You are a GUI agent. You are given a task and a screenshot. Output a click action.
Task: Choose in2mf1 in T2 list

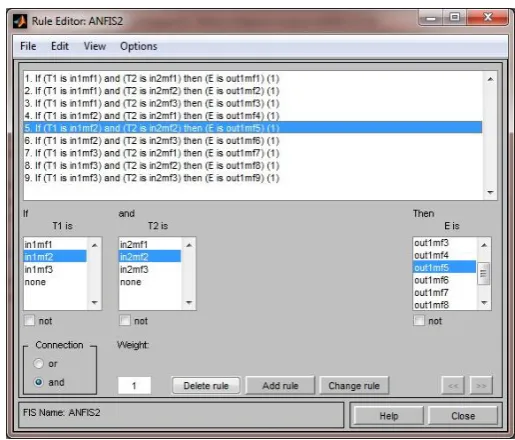pyautogui.click(x=150, y=244)
